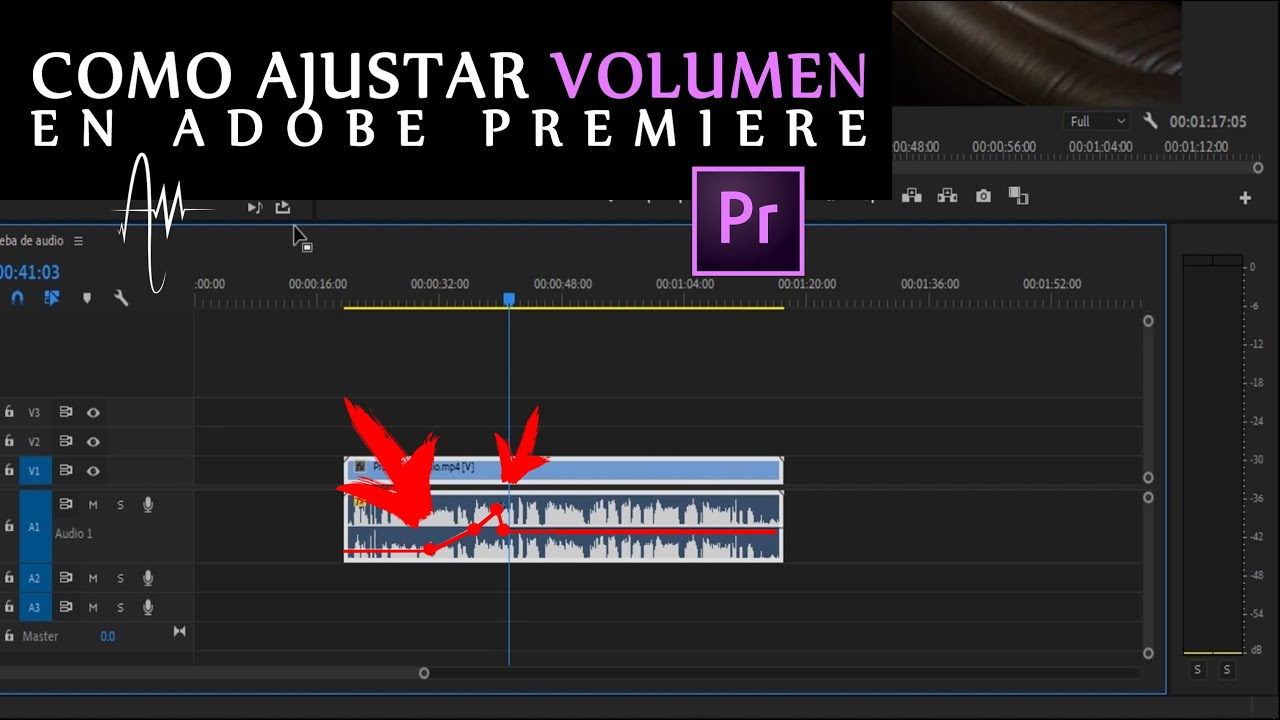This screenshot has height=720, width=1280.
Task: Click Program Monitor zoom scroll handle
Action: (1258, 168)
